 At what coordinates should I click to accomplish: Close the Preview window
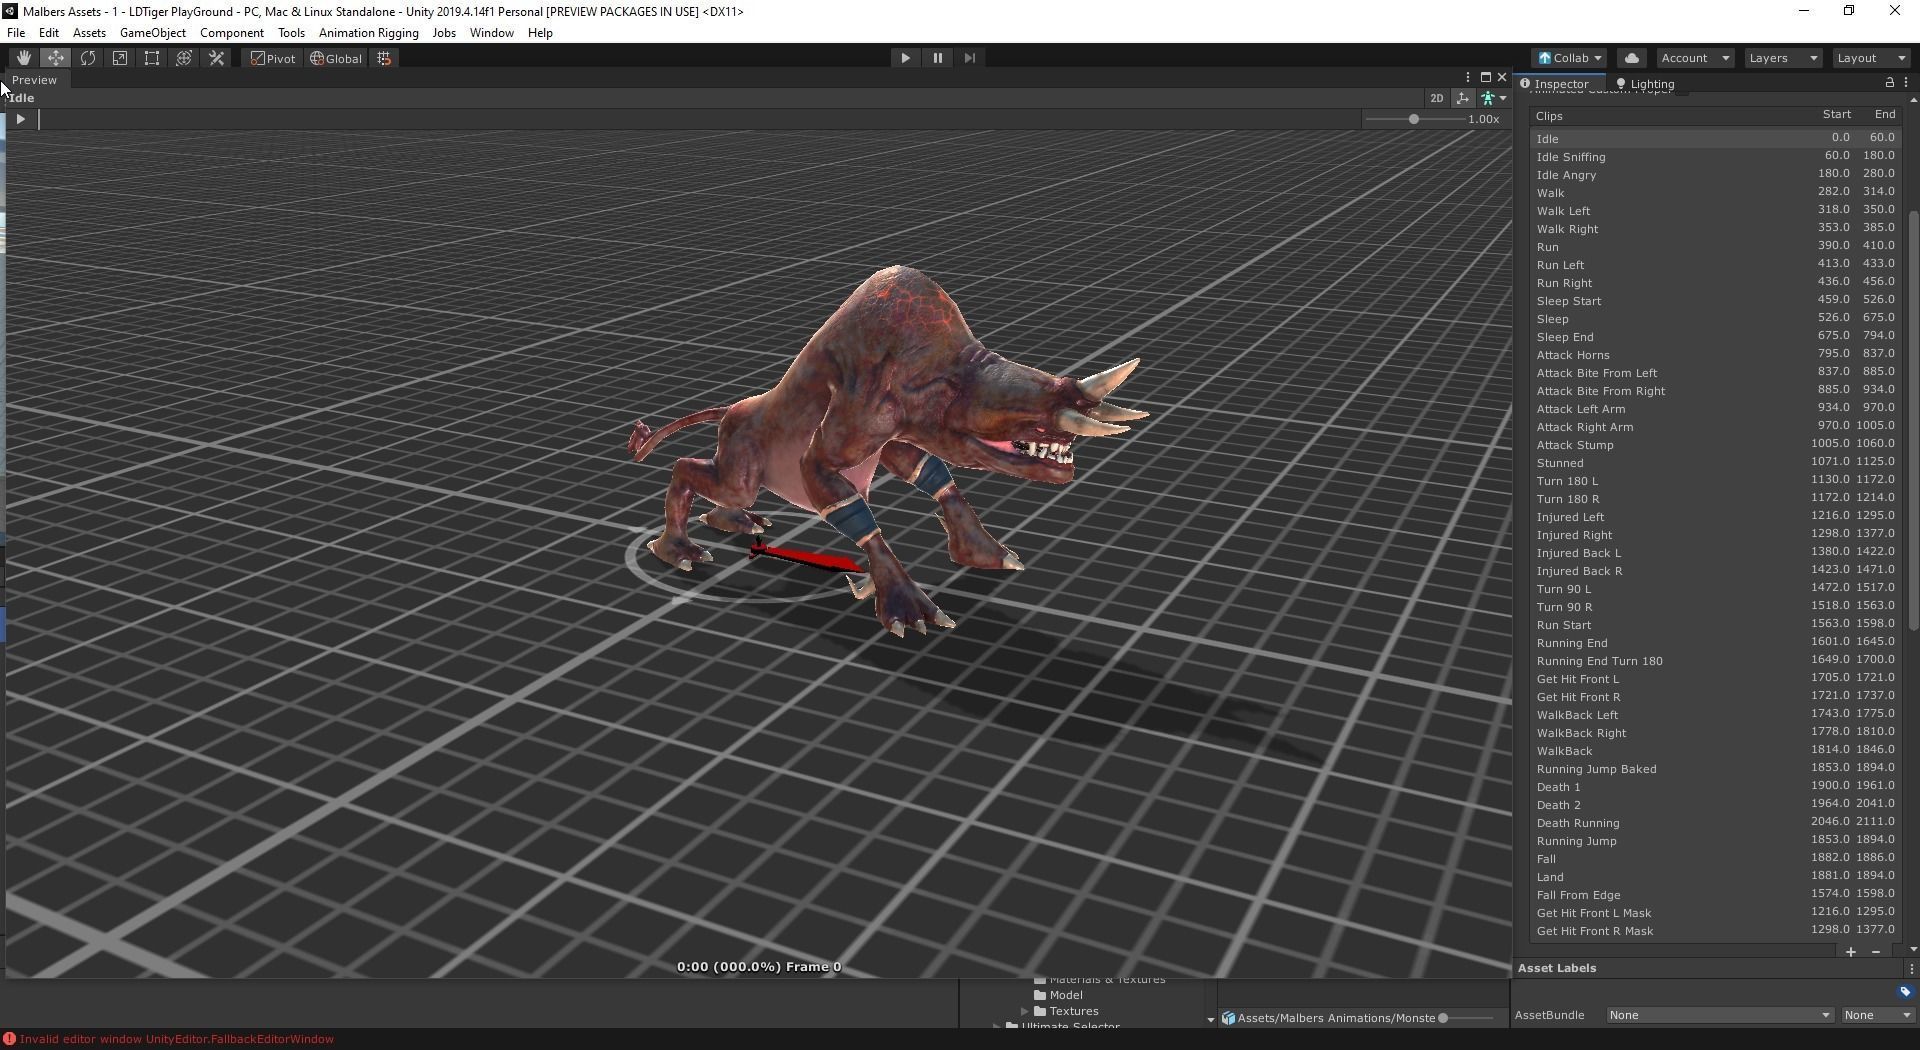pyautogui.click(x=1501, y=77)
